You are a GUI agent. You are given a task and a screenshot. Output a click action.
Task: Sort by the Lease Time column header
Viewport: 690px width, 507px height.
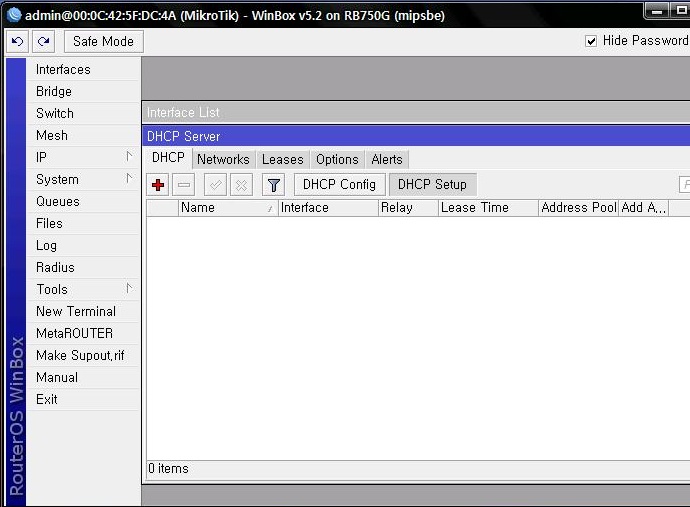tap(488, 208)
